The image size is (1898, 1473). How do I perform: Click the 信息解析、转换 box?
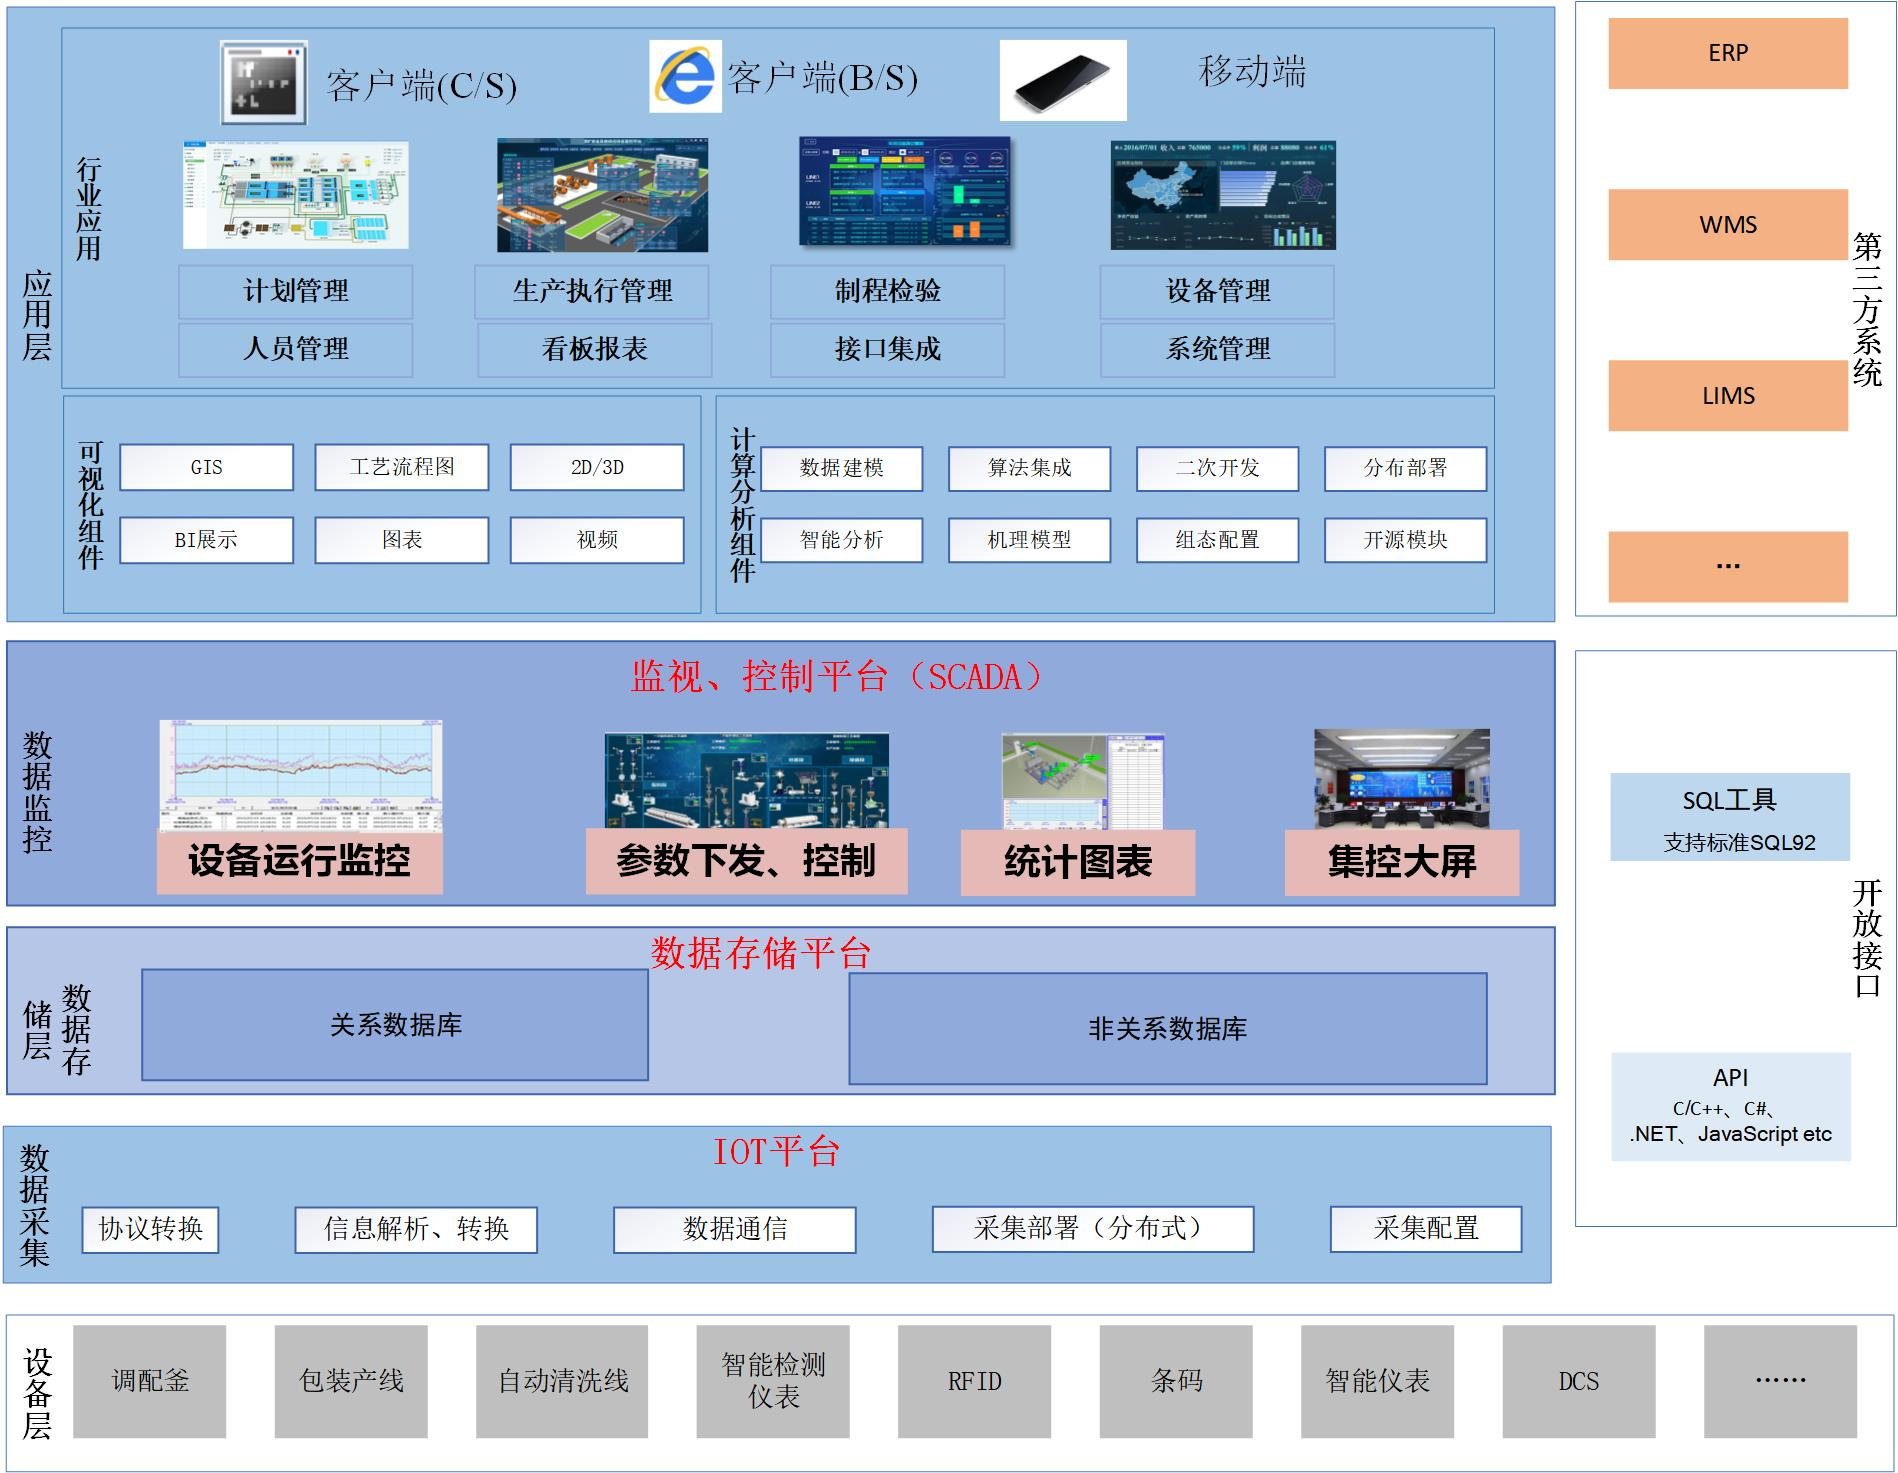pyautogui.click(x=416, y=1229)
